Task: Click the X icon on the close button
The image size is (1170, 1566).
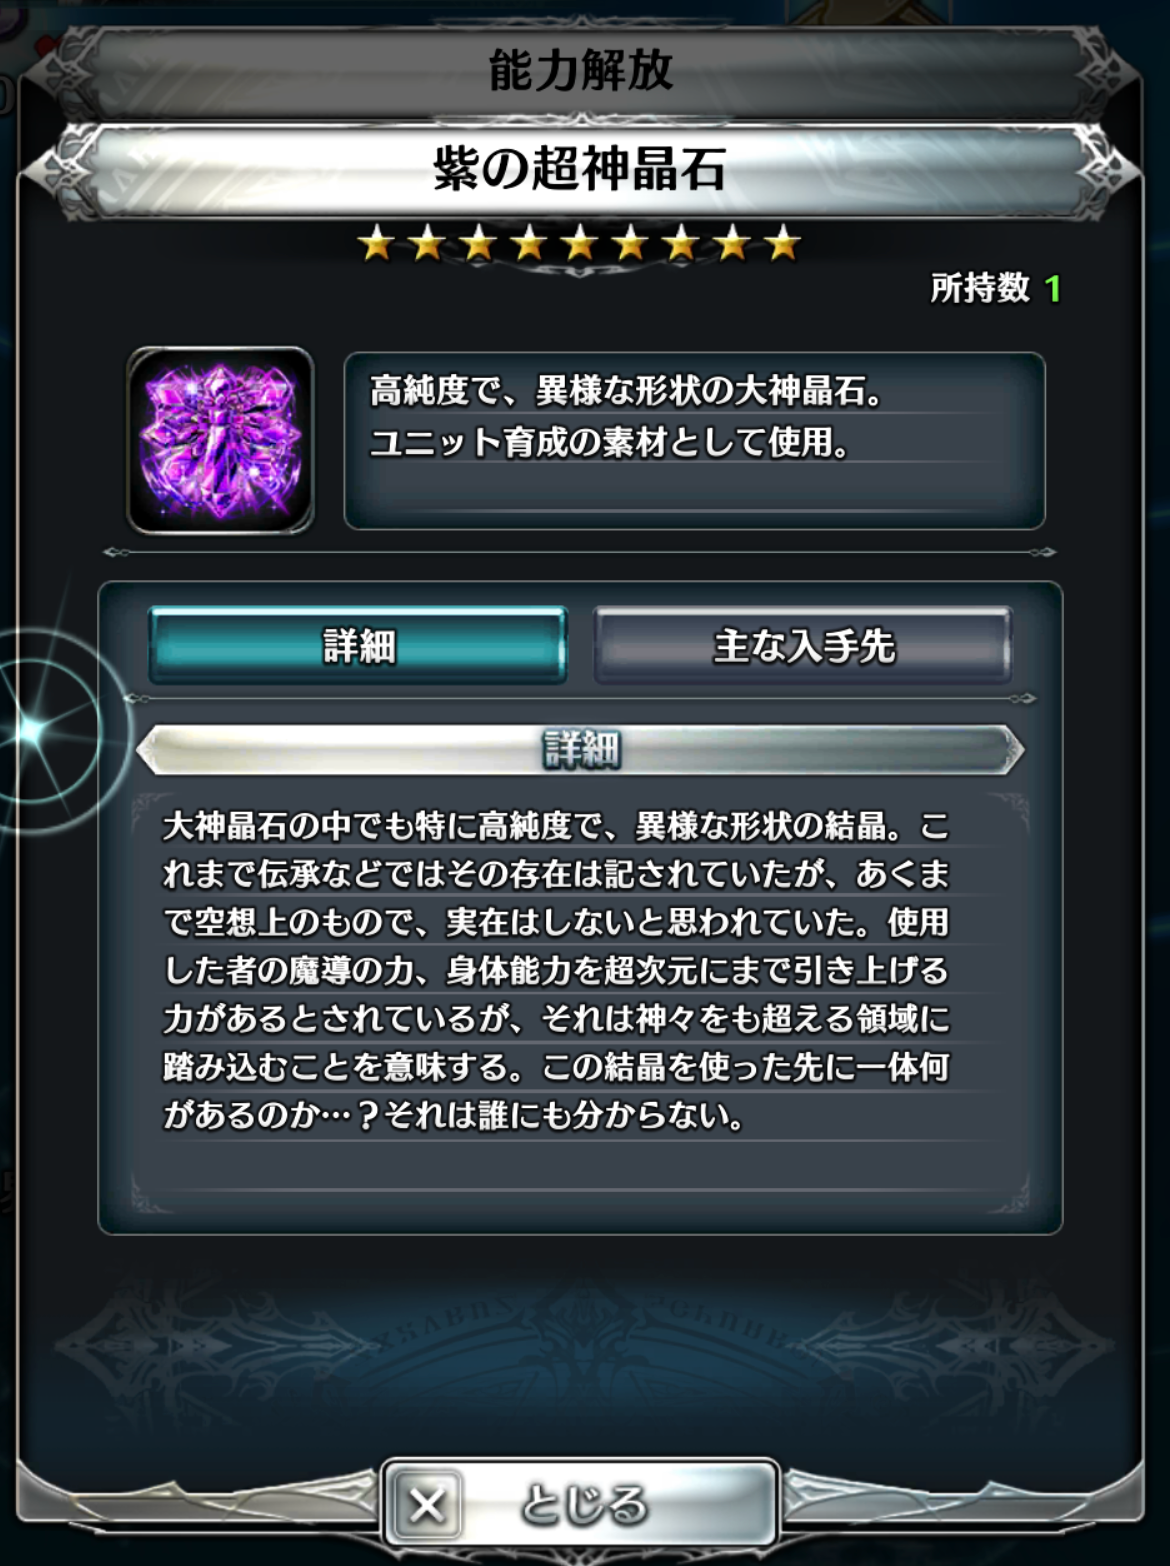Action: (427, 1505)
